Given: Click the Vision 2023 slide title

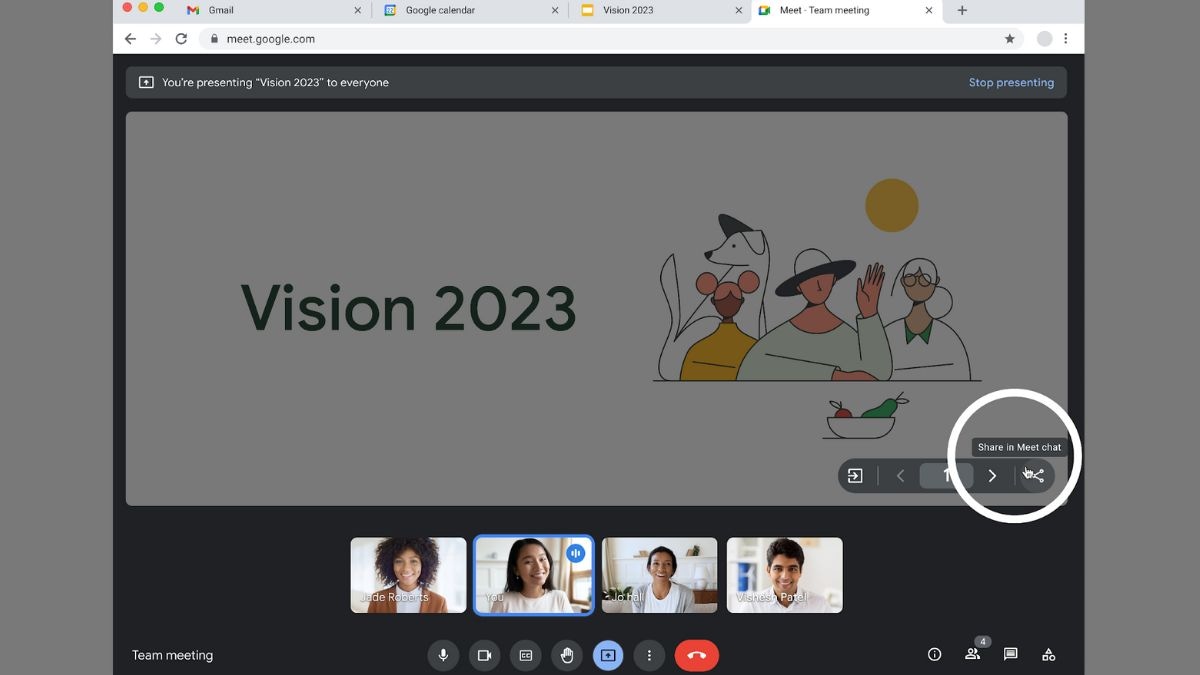Looking at the screenshot, I should [408, 308].
